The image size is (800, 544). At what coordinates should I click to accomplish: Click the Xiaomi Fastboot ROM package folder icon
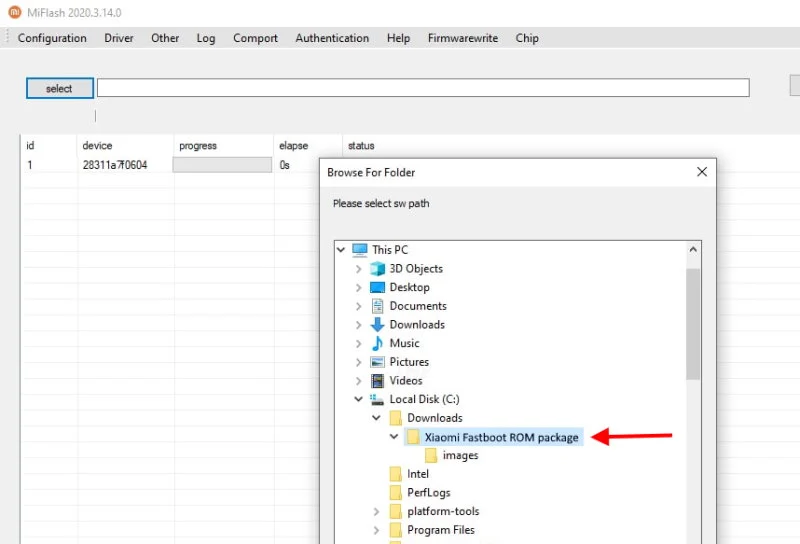[413, 437]
